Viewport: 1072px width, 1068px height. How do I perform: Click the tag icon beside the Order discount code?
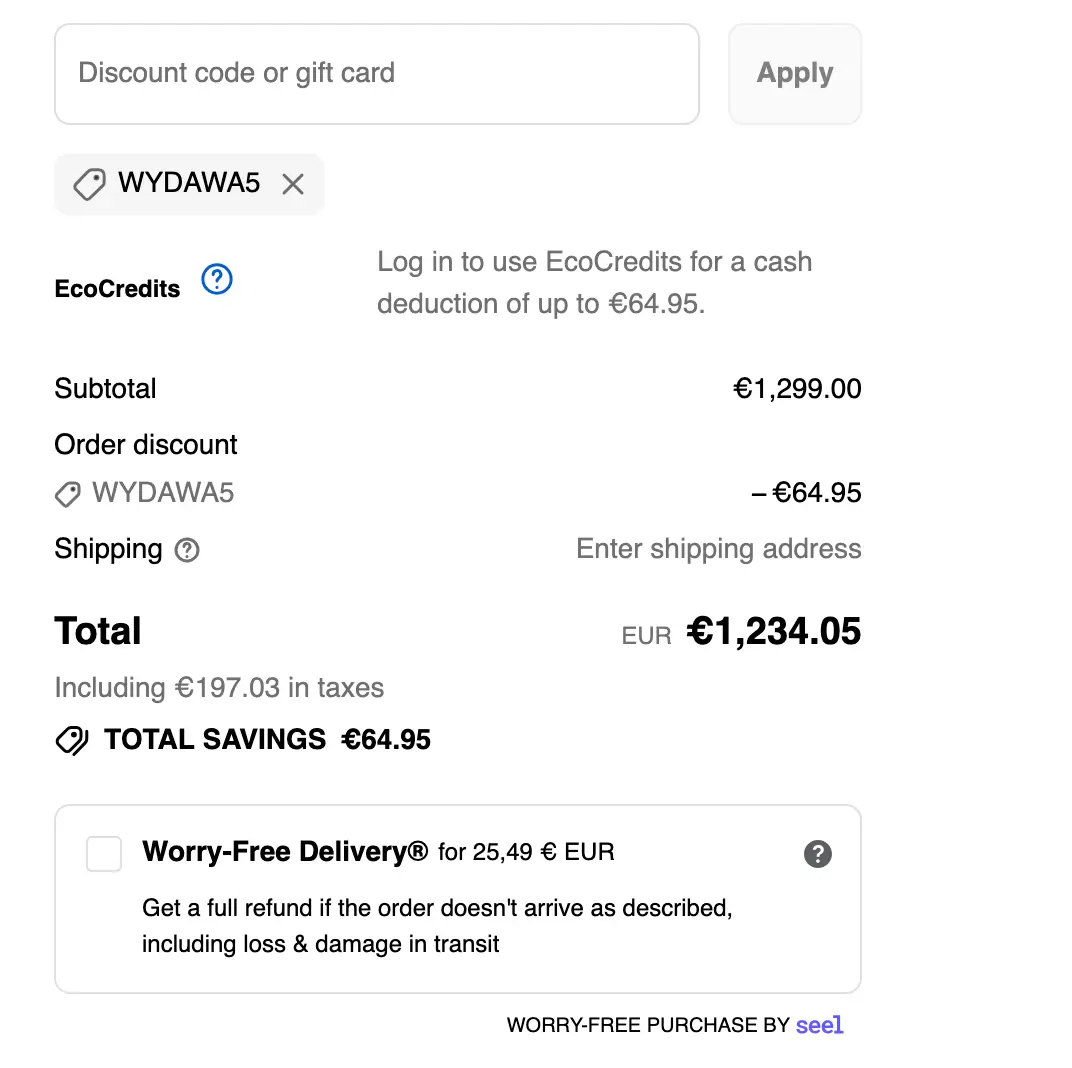pos(68,493)
